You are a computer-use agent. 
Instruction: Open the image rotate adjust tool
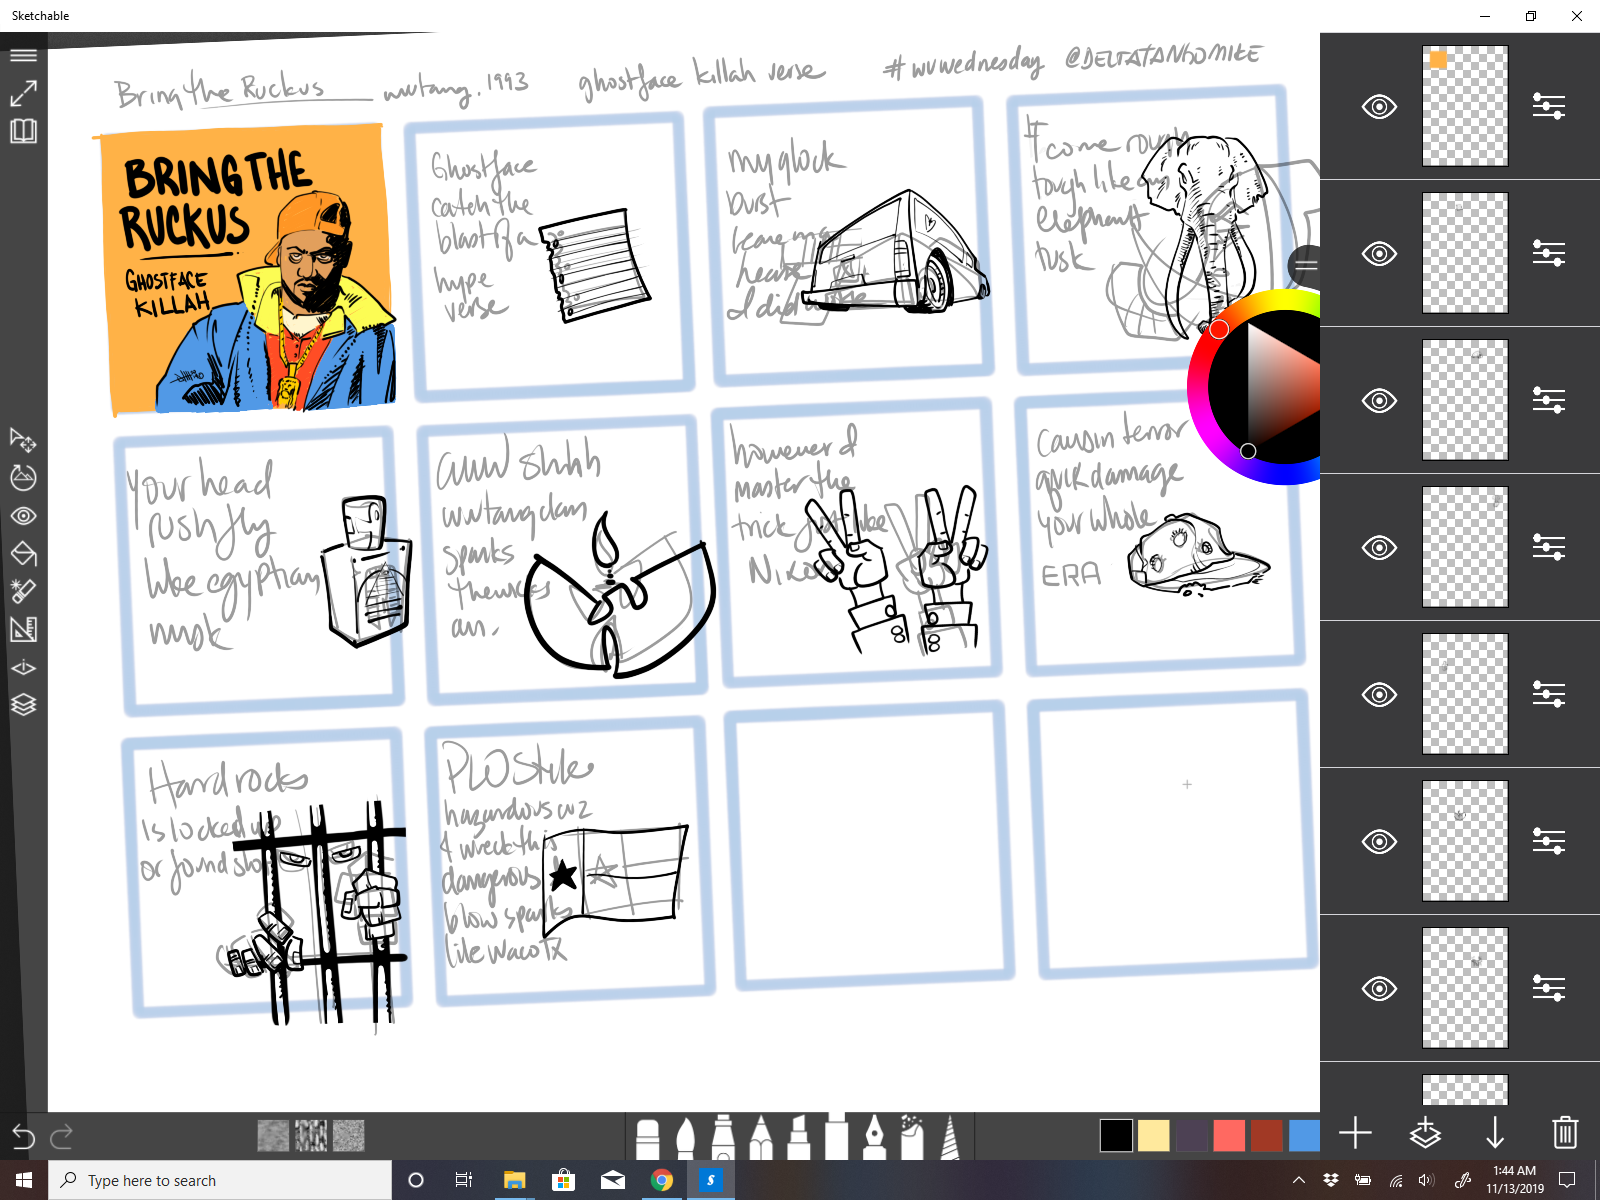click(23, 478)
